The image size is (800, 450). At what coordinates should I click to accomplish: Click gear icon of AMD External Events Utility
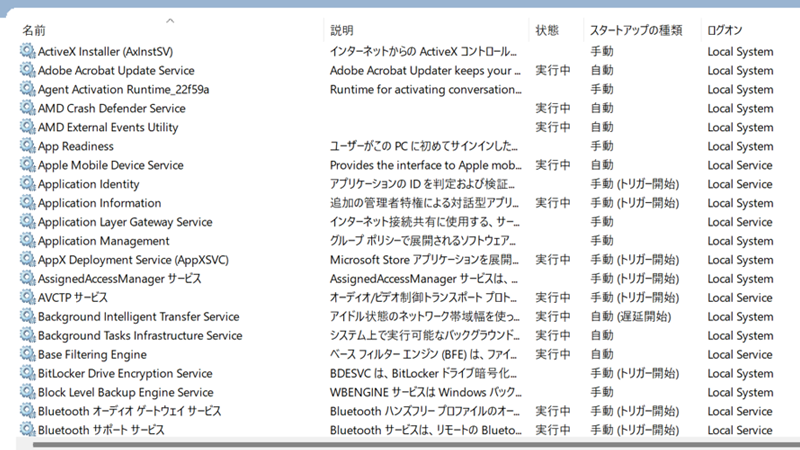click(27, 127)
